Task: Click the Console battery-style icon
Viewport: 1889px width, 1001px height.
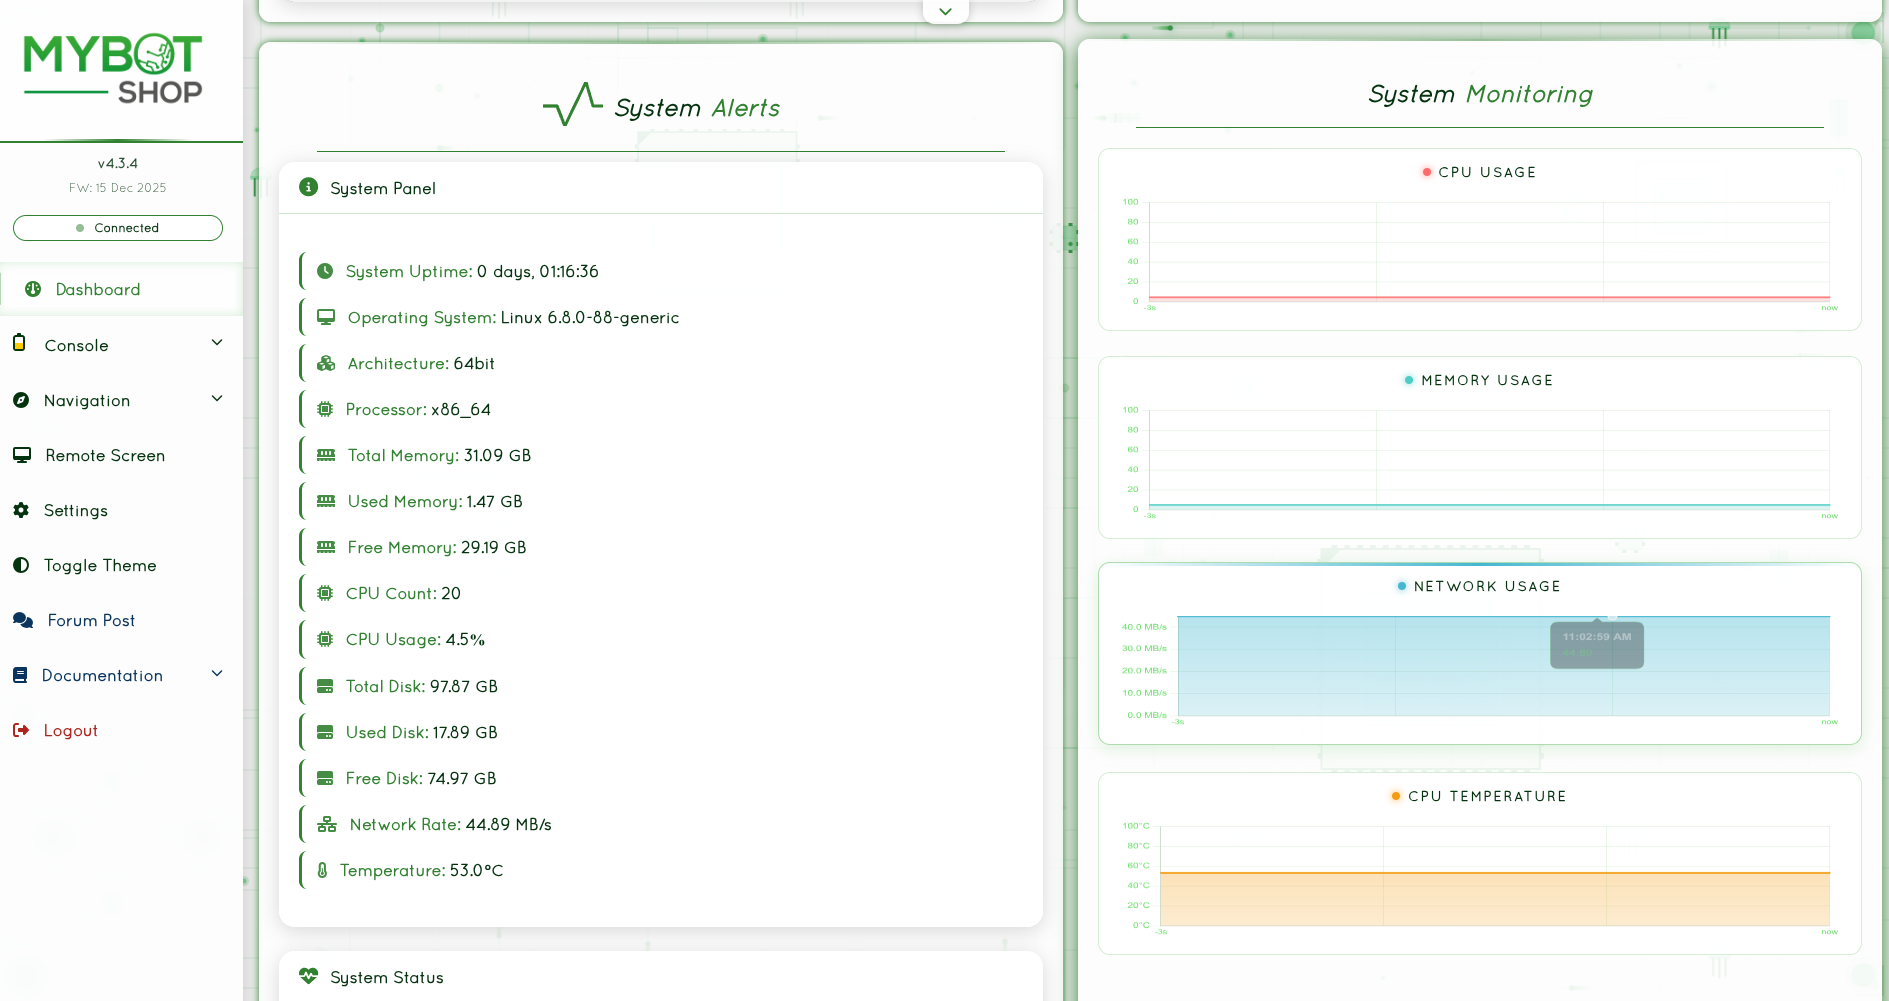Action: (x=19, y=343)
